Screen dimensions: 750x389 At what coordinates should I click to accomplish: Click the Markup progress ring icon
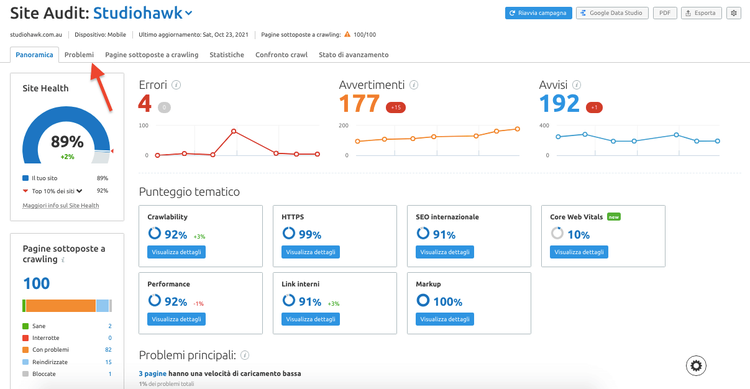point(423,300)
